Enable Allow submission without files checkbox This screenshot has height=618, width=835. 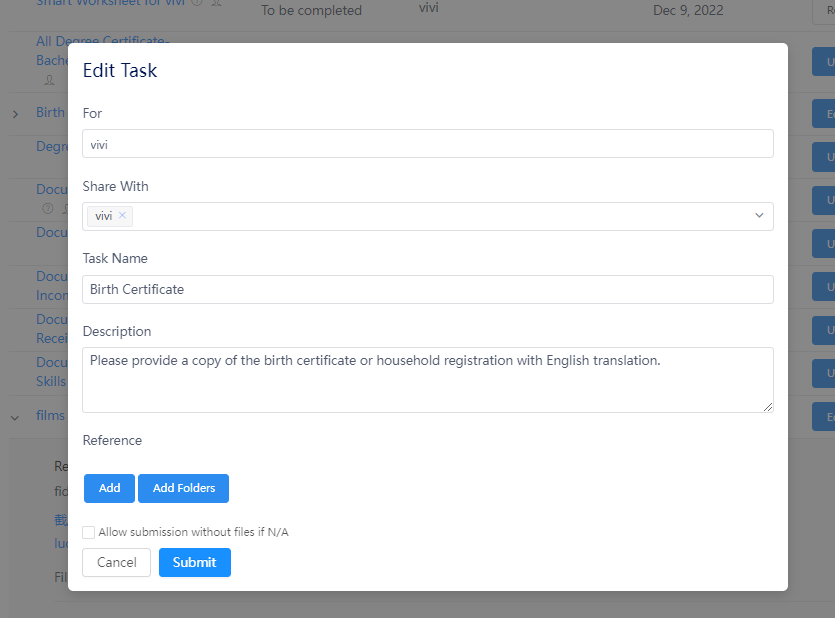[x=89, y=532]
